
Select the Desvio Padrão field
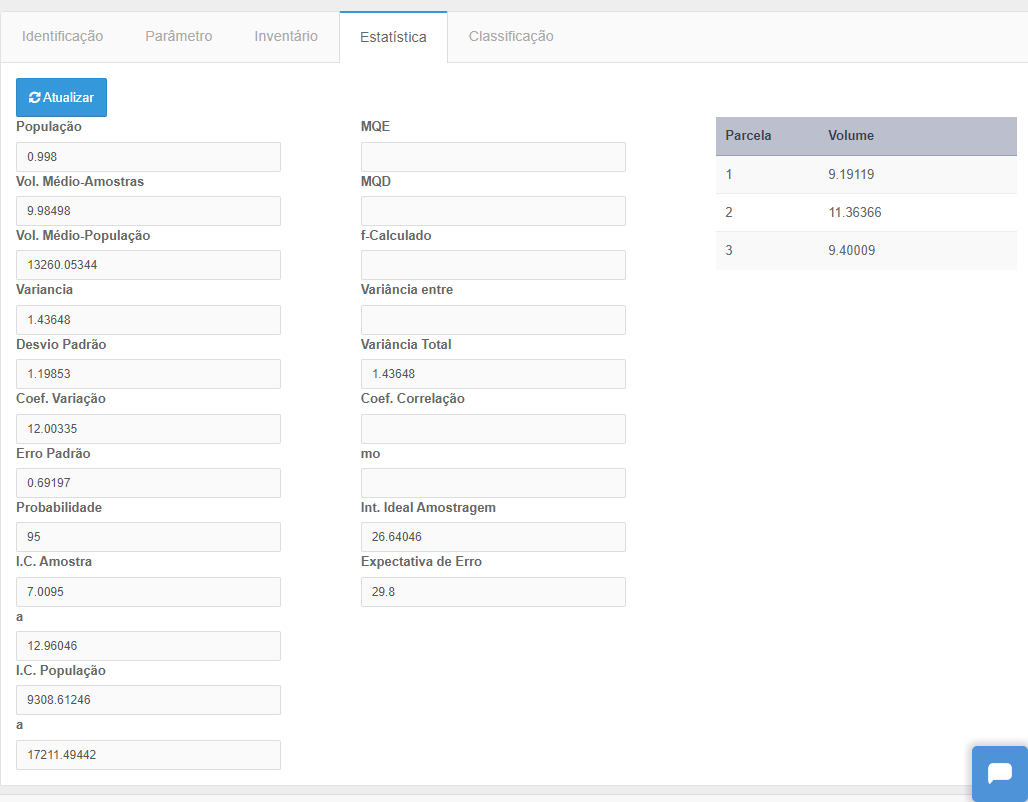[x=148, y=374]
